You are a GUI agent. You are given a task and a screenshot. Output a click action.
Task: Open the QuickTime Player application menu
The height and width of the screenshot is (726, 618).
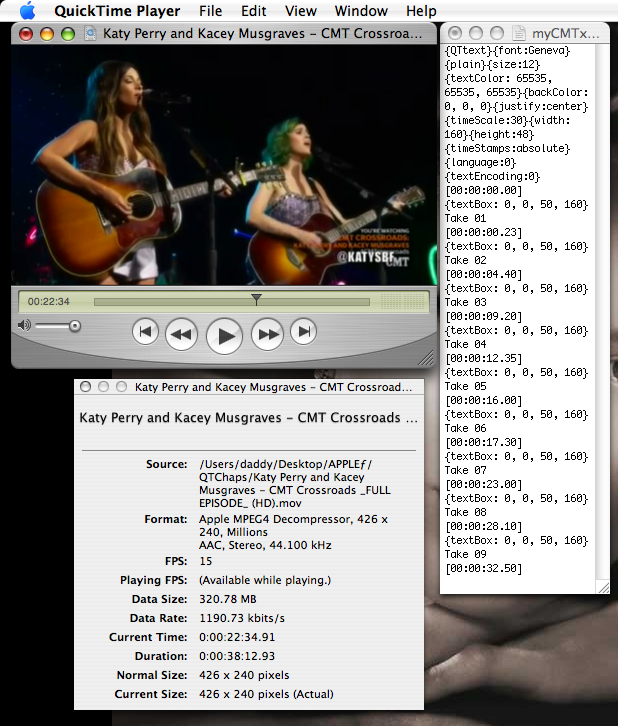(117, 11)
